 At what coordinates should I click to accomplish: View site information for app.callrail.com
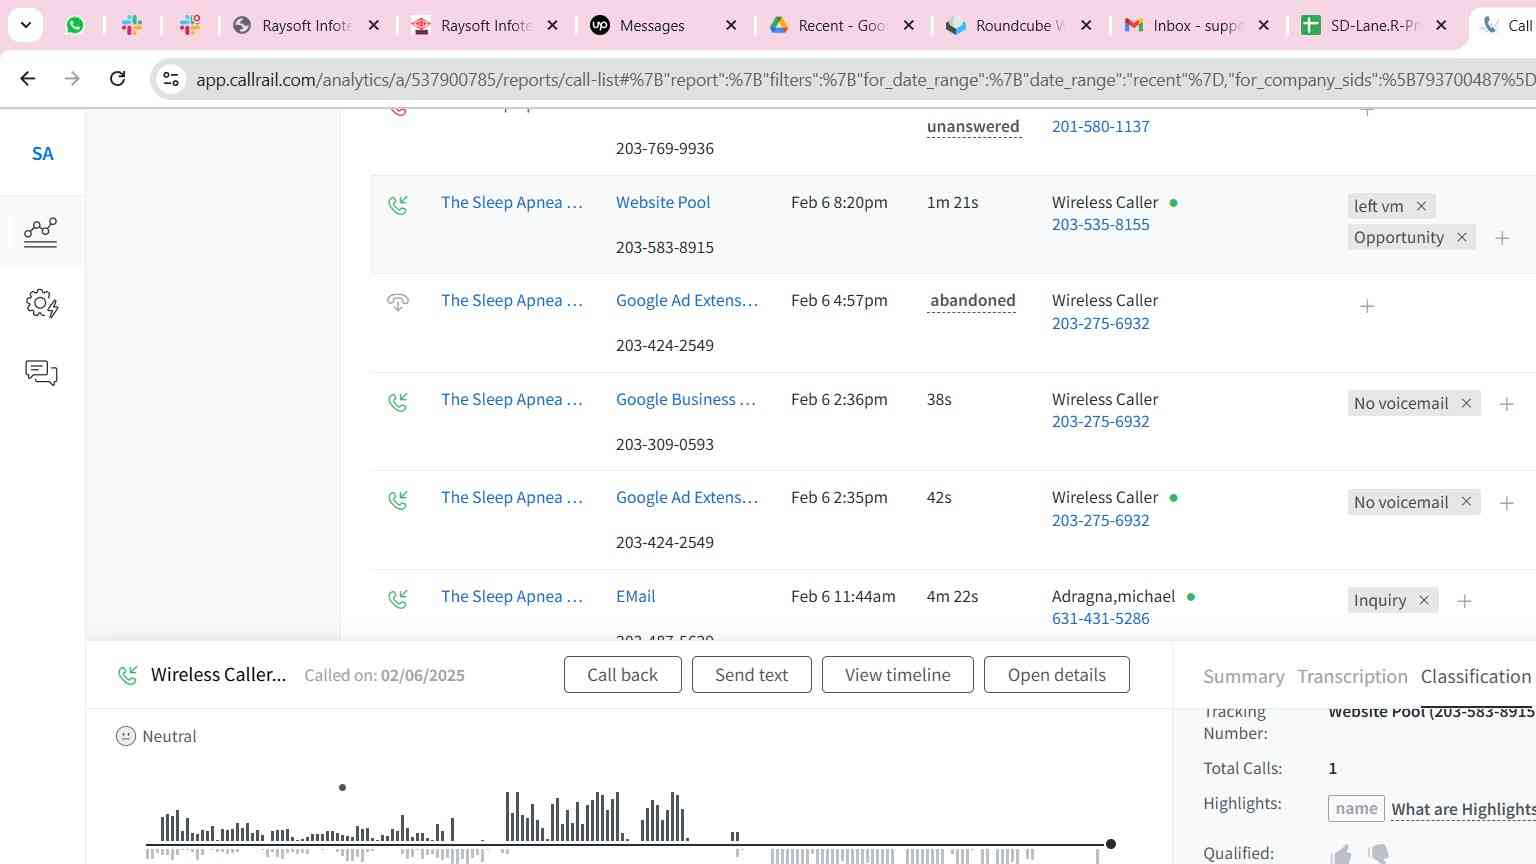(x=171, y=79)
